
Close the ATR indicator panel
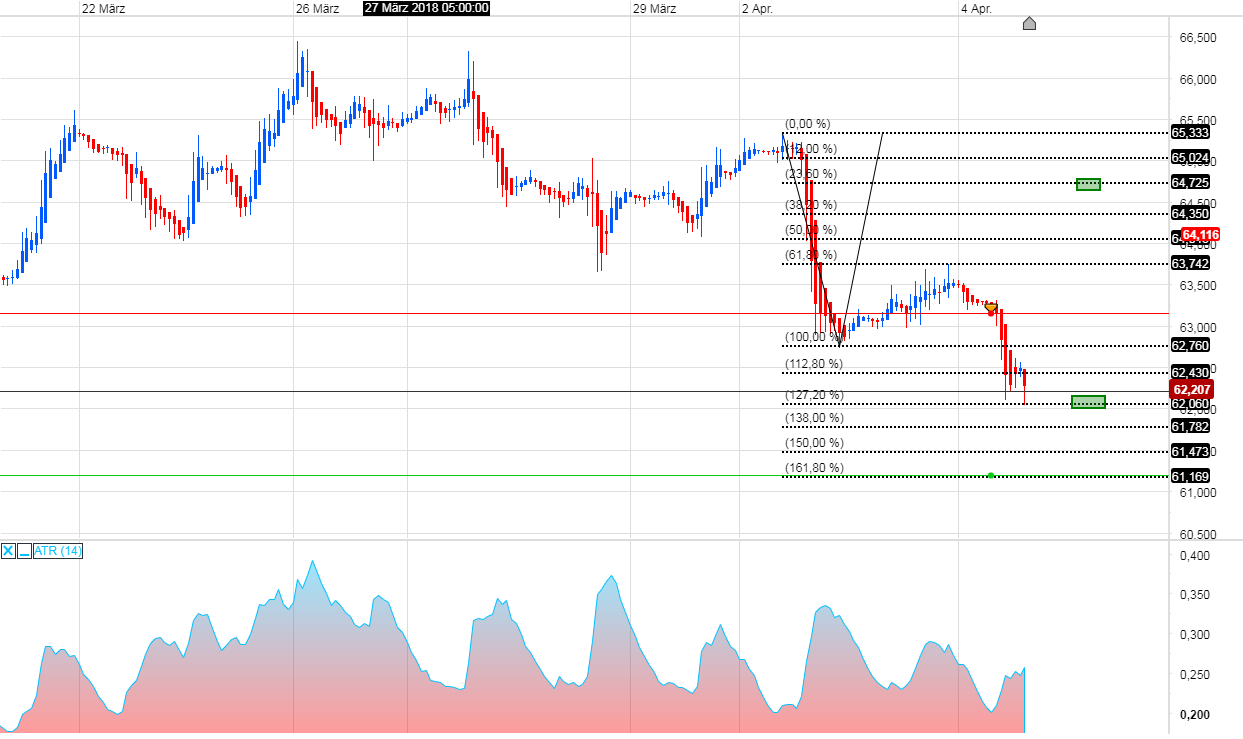pyautogui.click(x=8, y=551)
